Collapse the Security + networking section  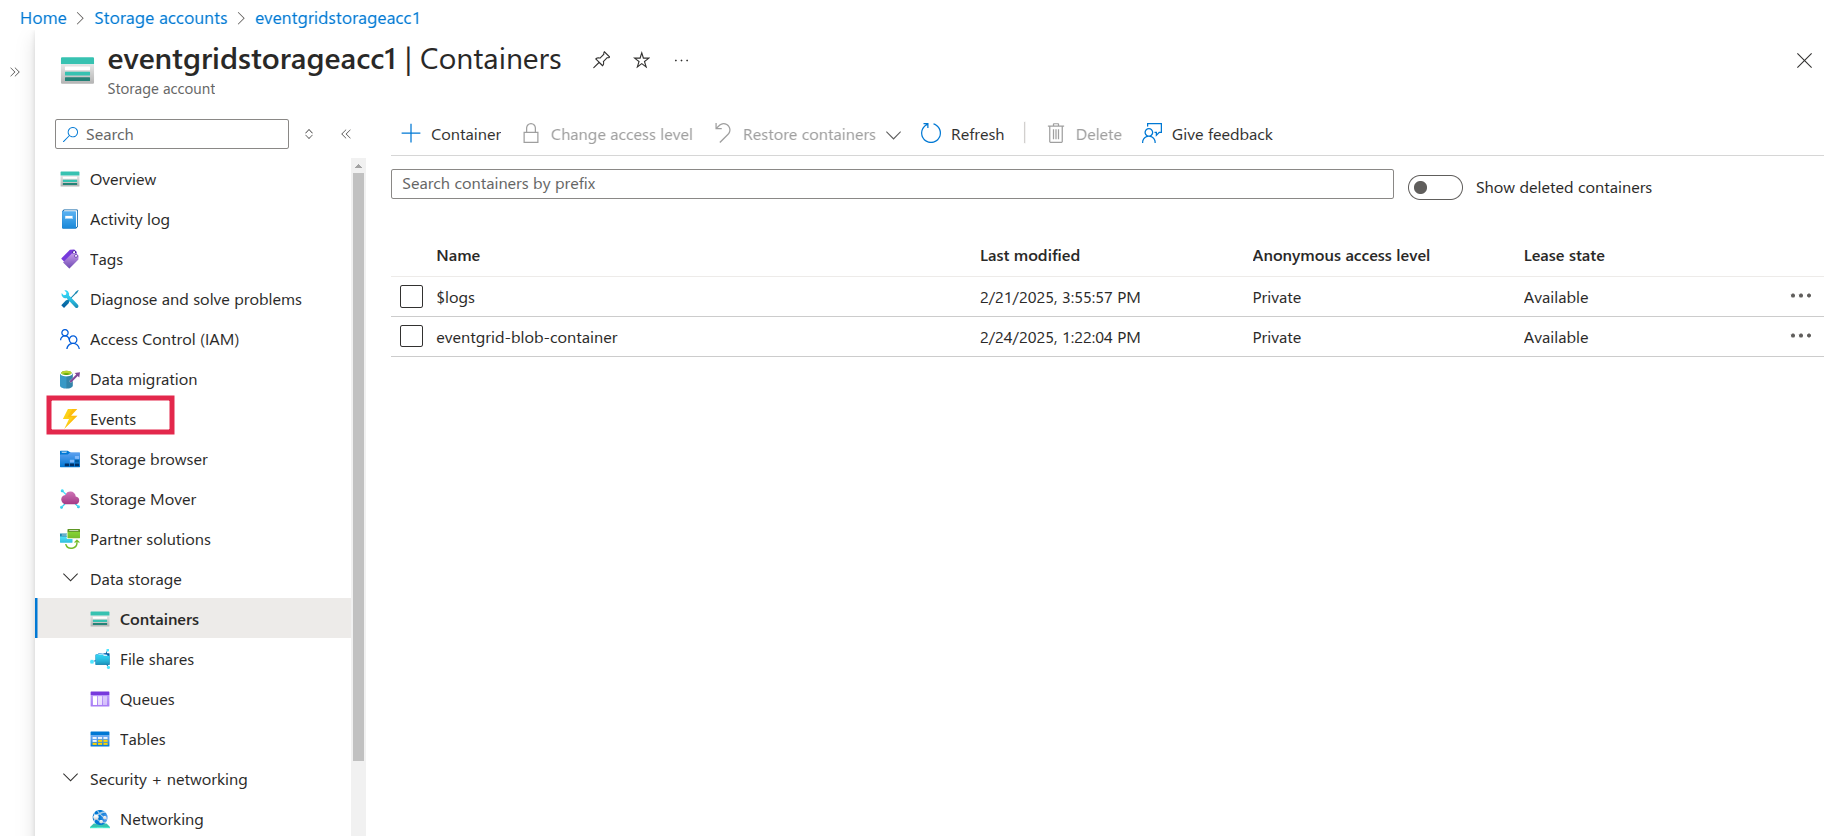click(70, 779)
